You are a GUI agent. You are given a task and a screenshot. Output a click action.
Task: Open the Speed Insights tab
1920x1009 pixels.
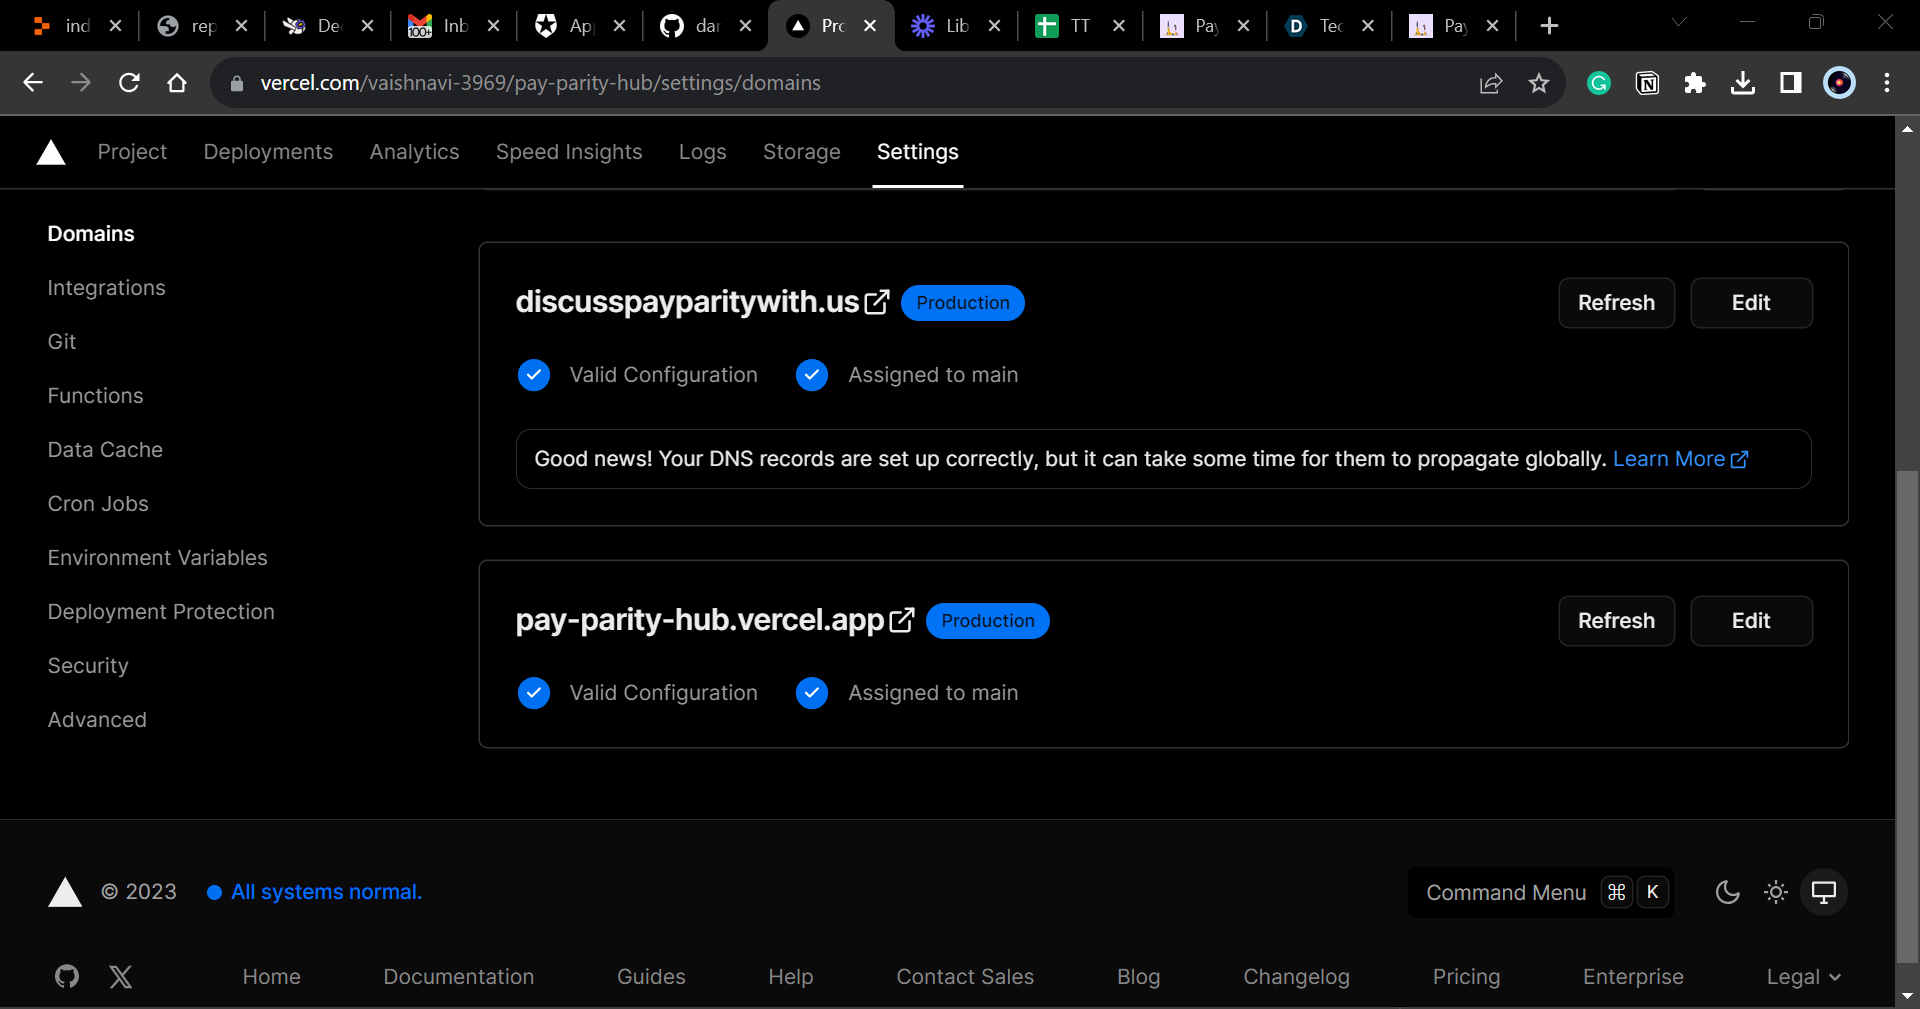point(569,152)
